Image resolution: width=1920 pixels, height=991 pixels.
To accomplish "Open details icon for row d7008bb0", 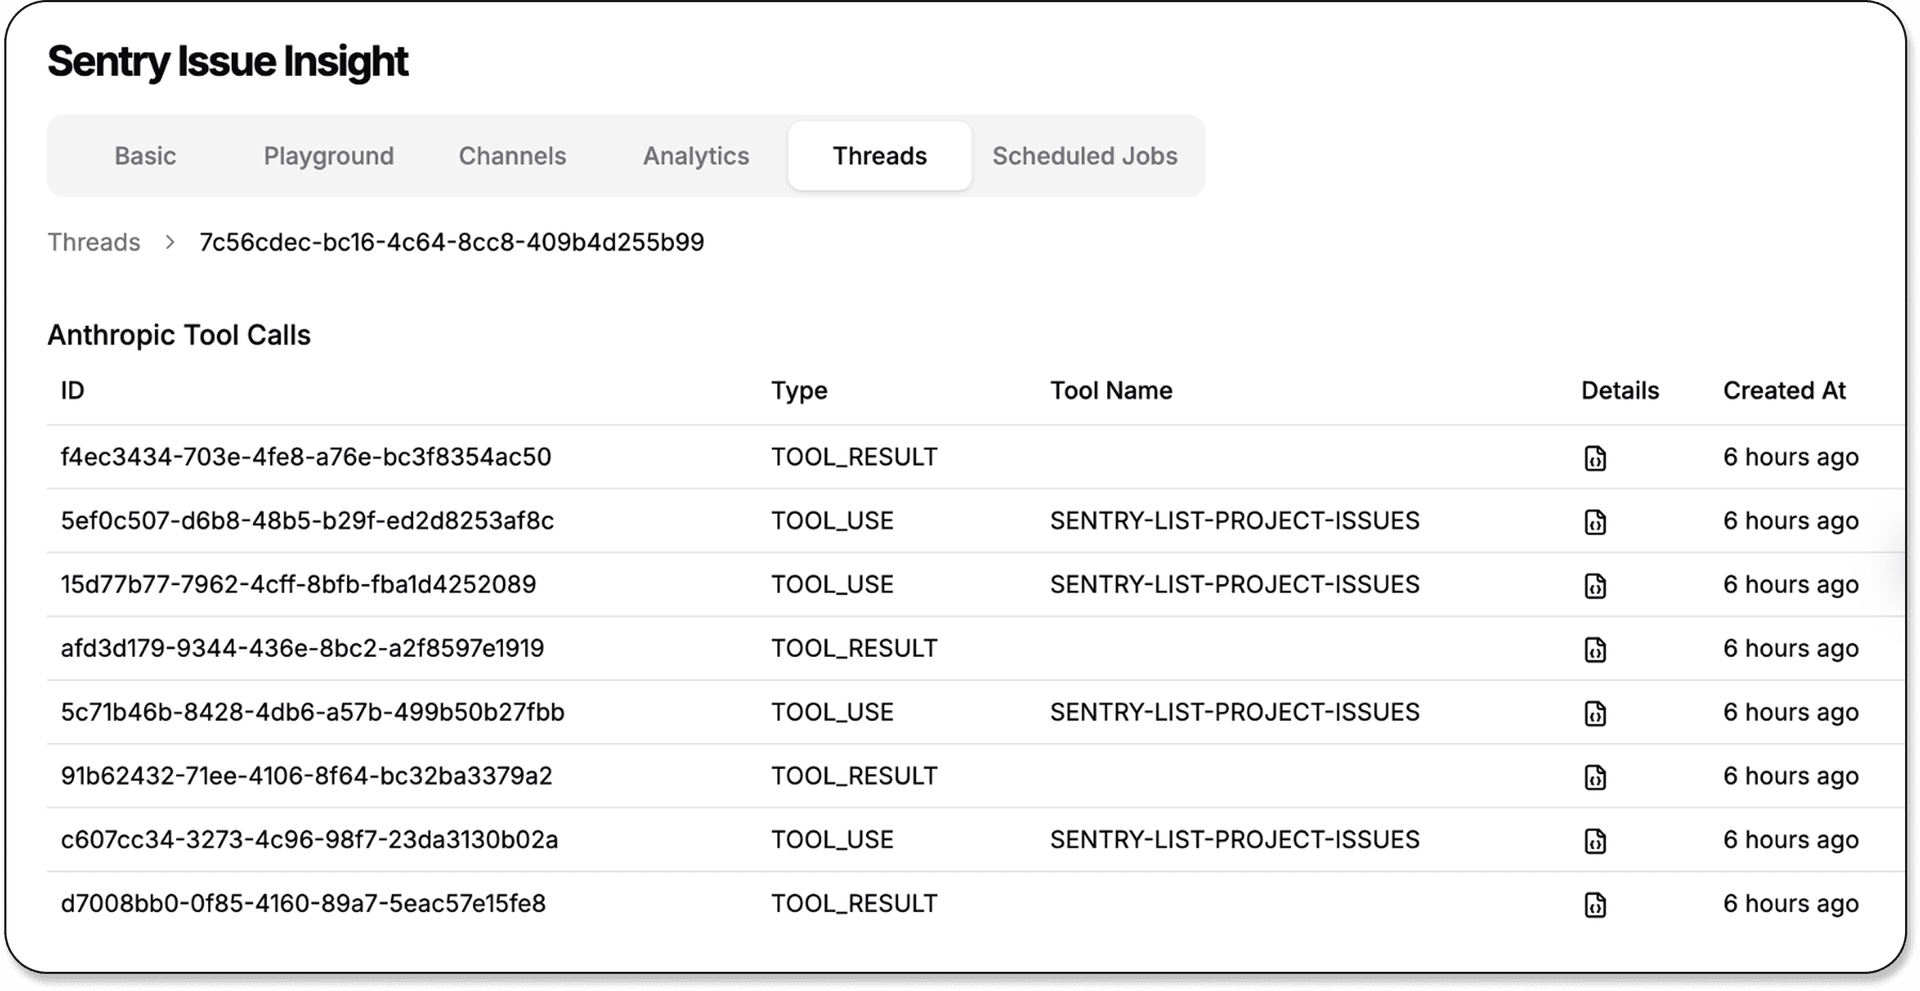I will click(x=1595, y=905).
